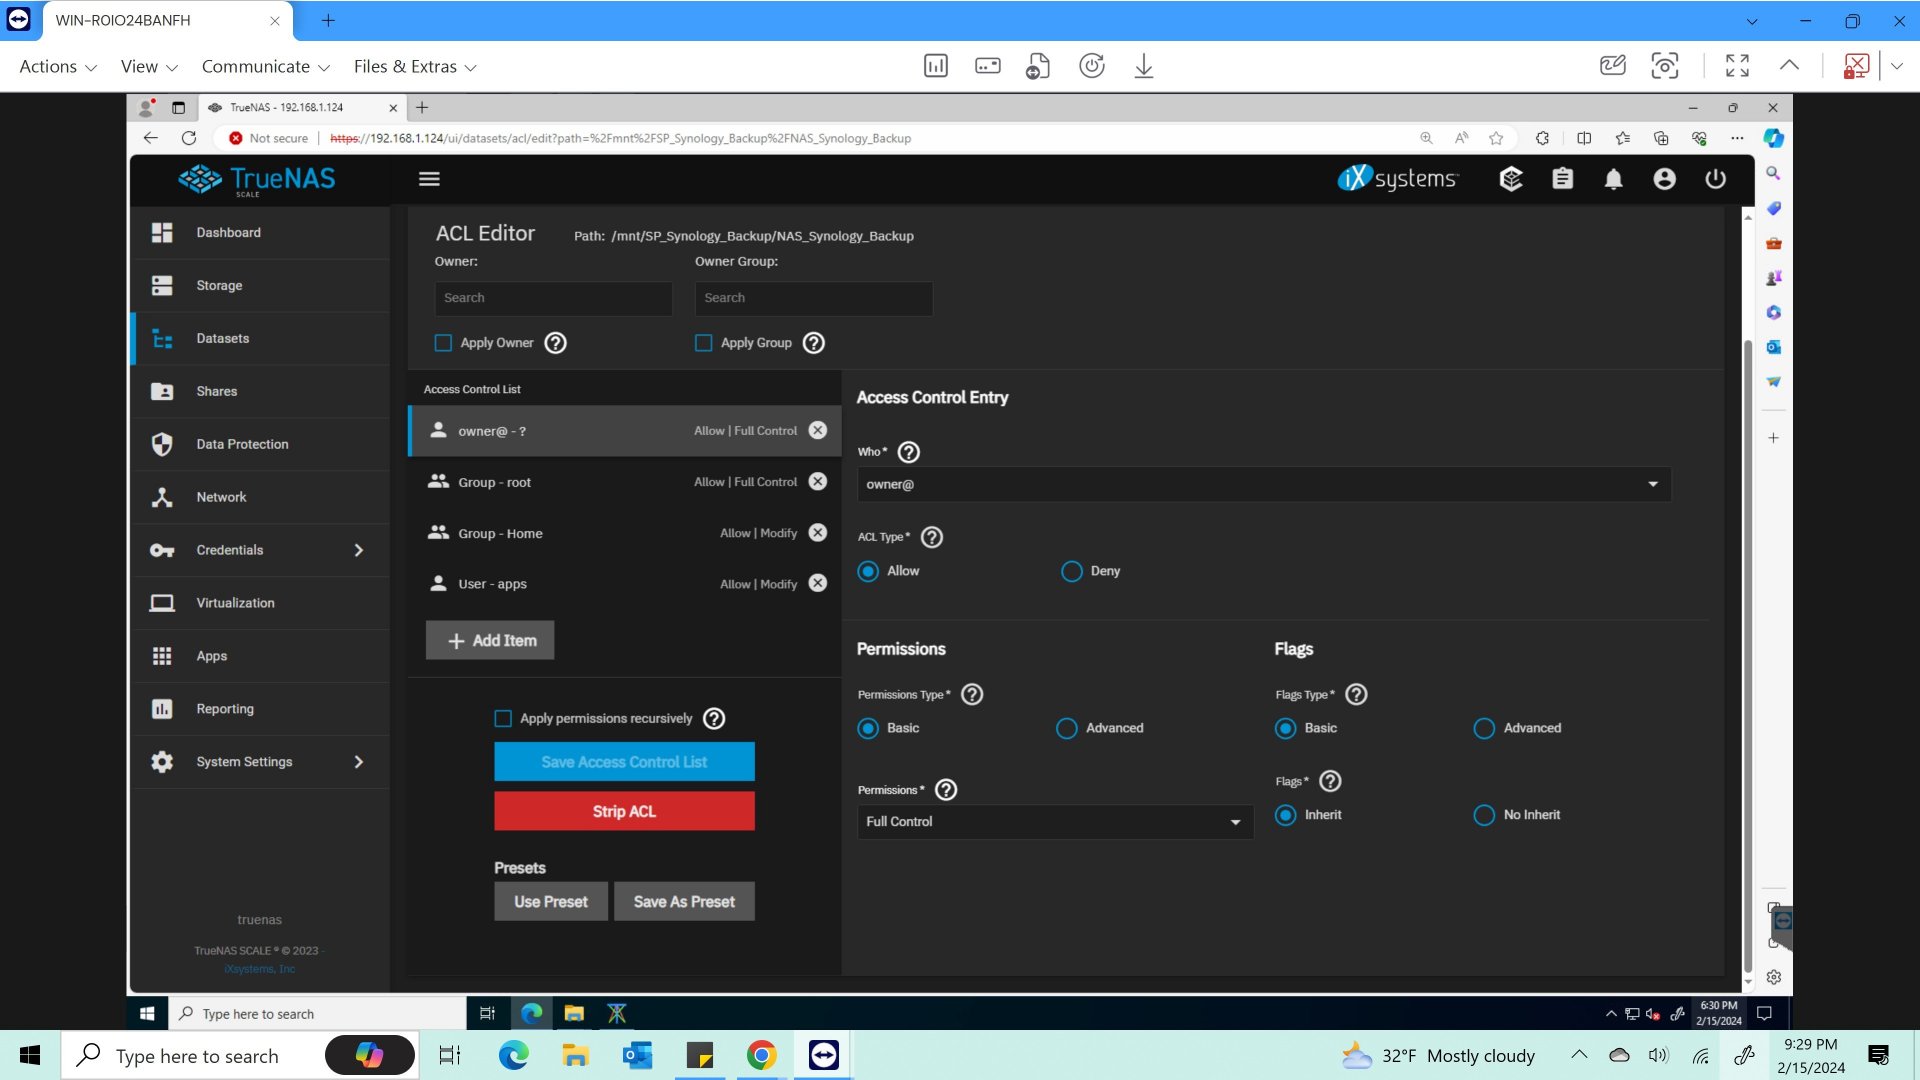
Task: Enable the Apply Owner checkbox
Action: 443,343
